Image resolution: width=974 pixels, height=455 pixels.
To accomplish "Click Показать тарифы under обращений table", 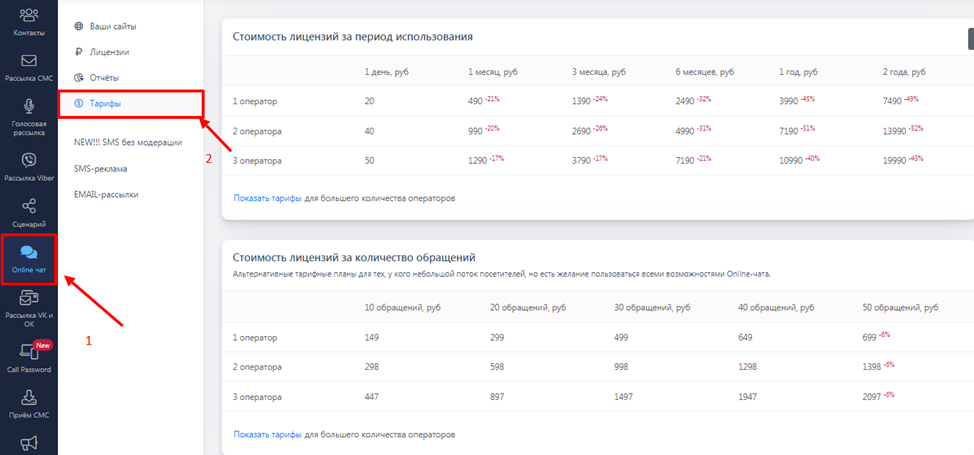I will [268, 434].
